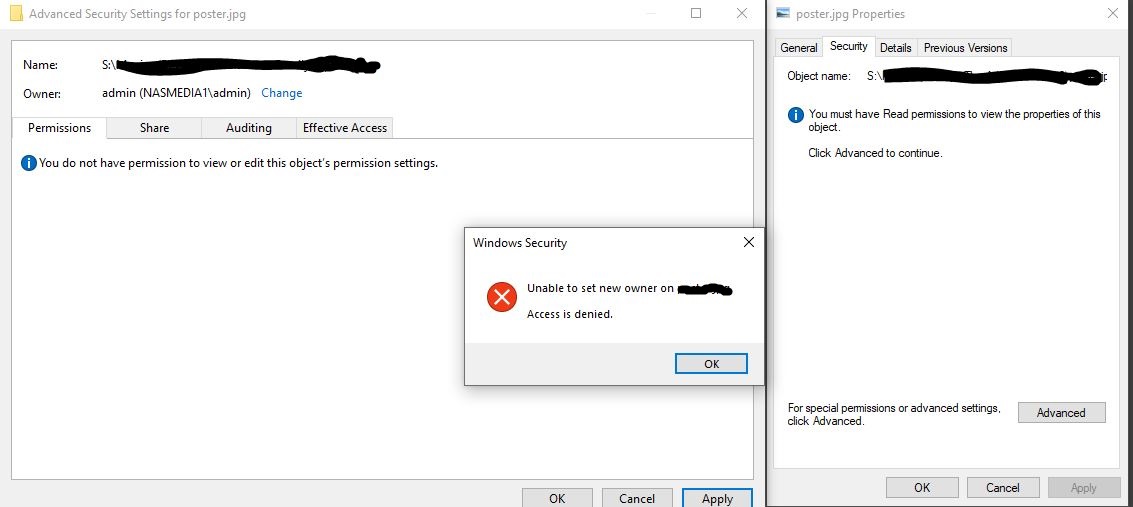
Task: Click the red error icon in Windows Security
Action: click(x=501, y=297)
